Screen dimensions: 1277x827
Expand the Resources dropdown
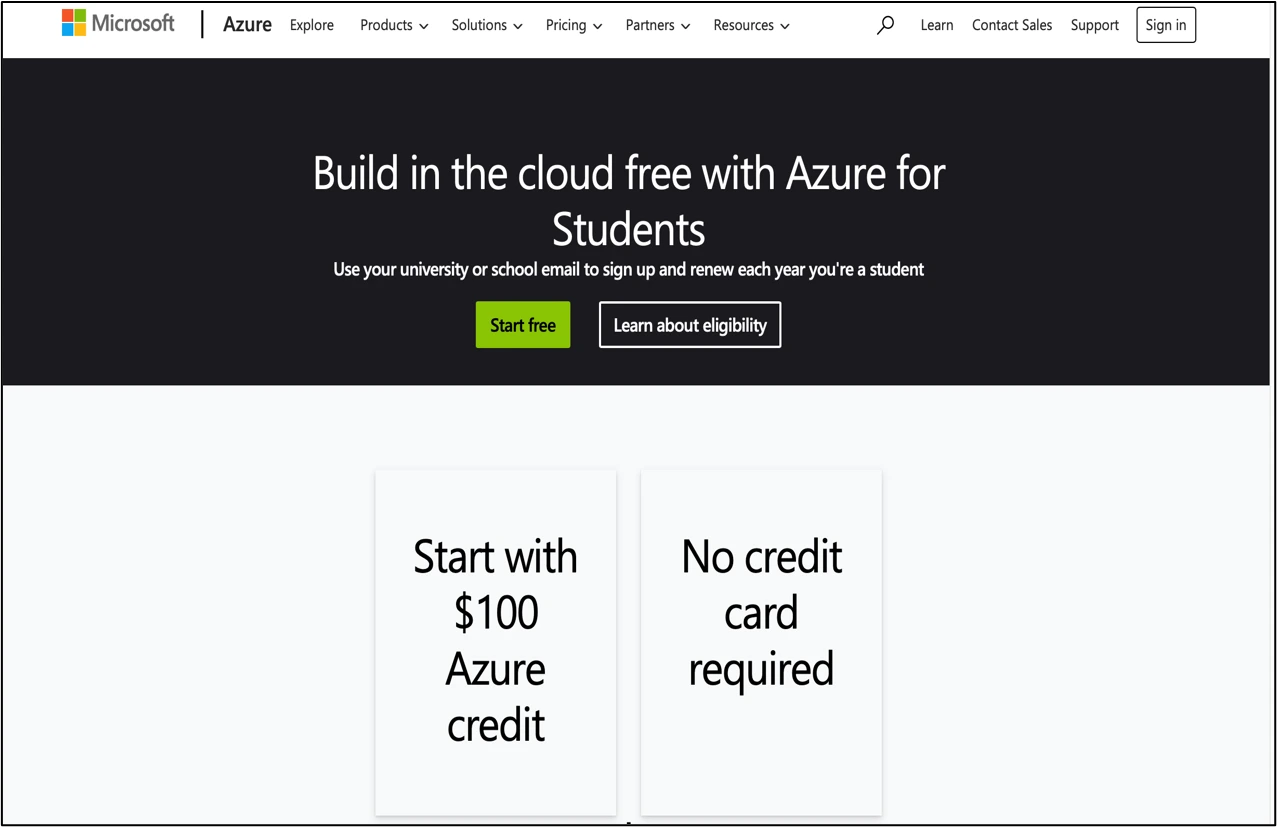tap(751, 25)
